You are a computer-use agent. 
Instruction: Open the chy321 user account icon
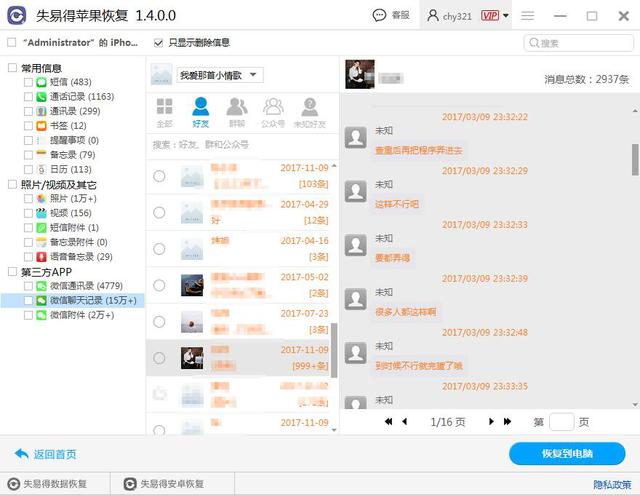click(x=433, y=16)
